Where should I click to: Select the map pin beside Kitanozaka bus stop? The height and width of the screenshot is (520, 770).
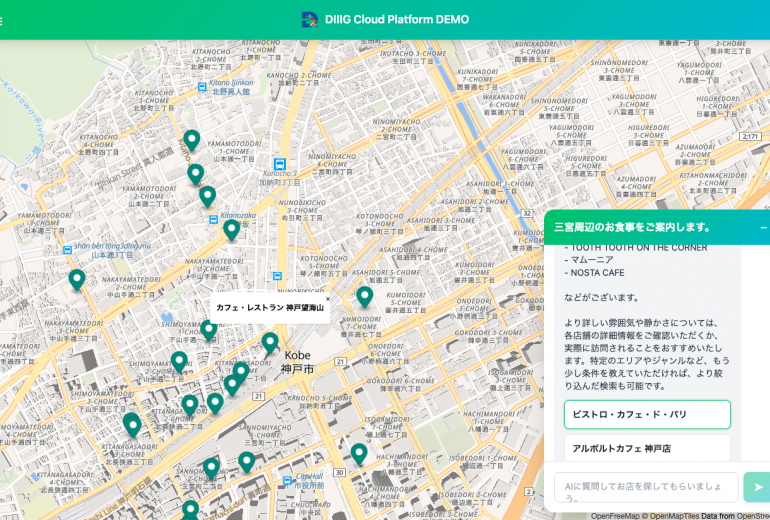pos(231,229)
